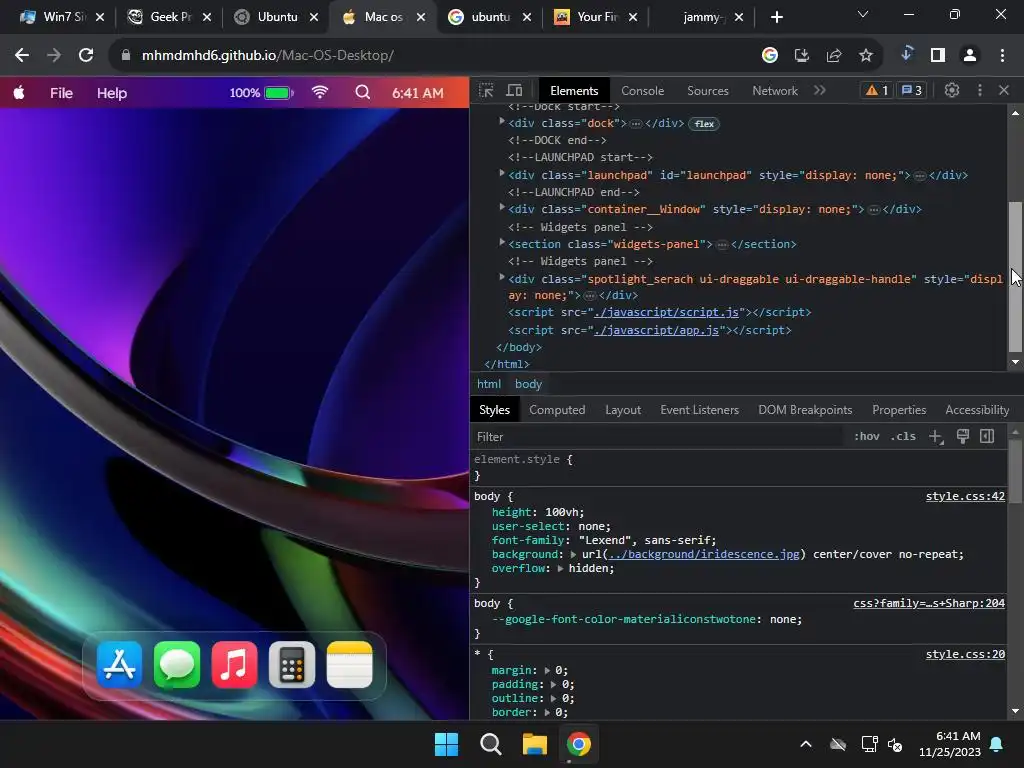Launch App Store from the dock
Viewport: 1024px width, 768px height.
[x=120, y=665]
